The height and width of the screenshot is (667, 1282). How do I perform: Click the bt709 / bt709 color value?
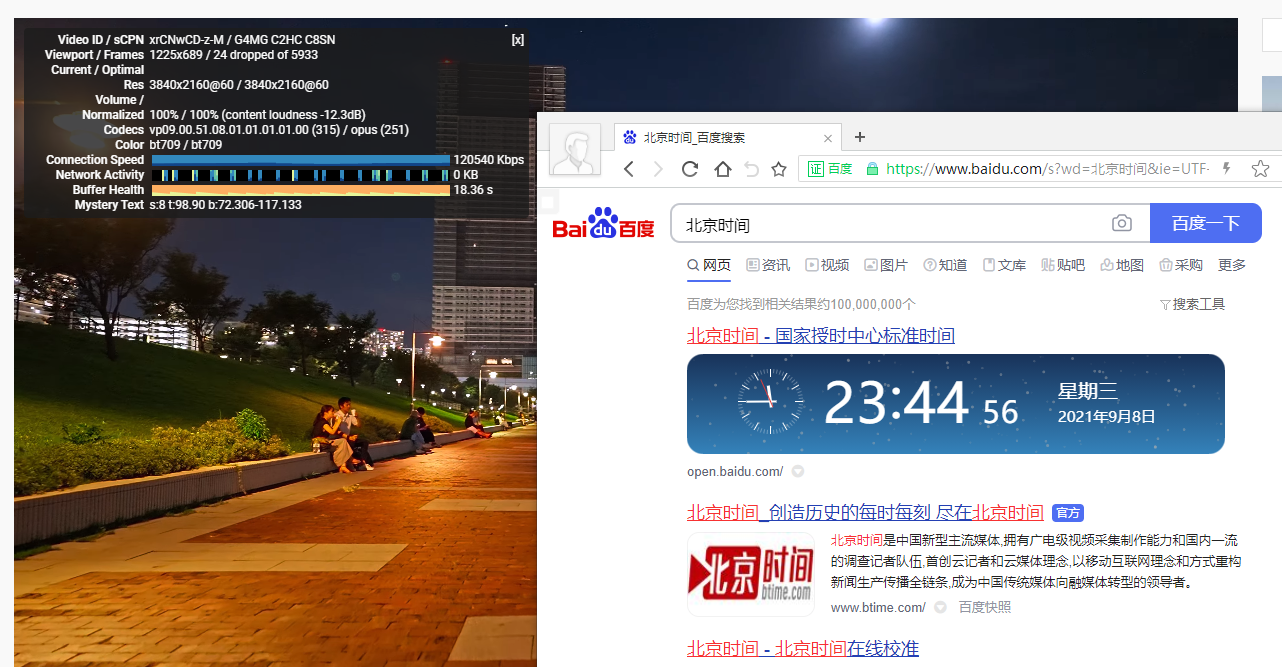click(186, 145)
